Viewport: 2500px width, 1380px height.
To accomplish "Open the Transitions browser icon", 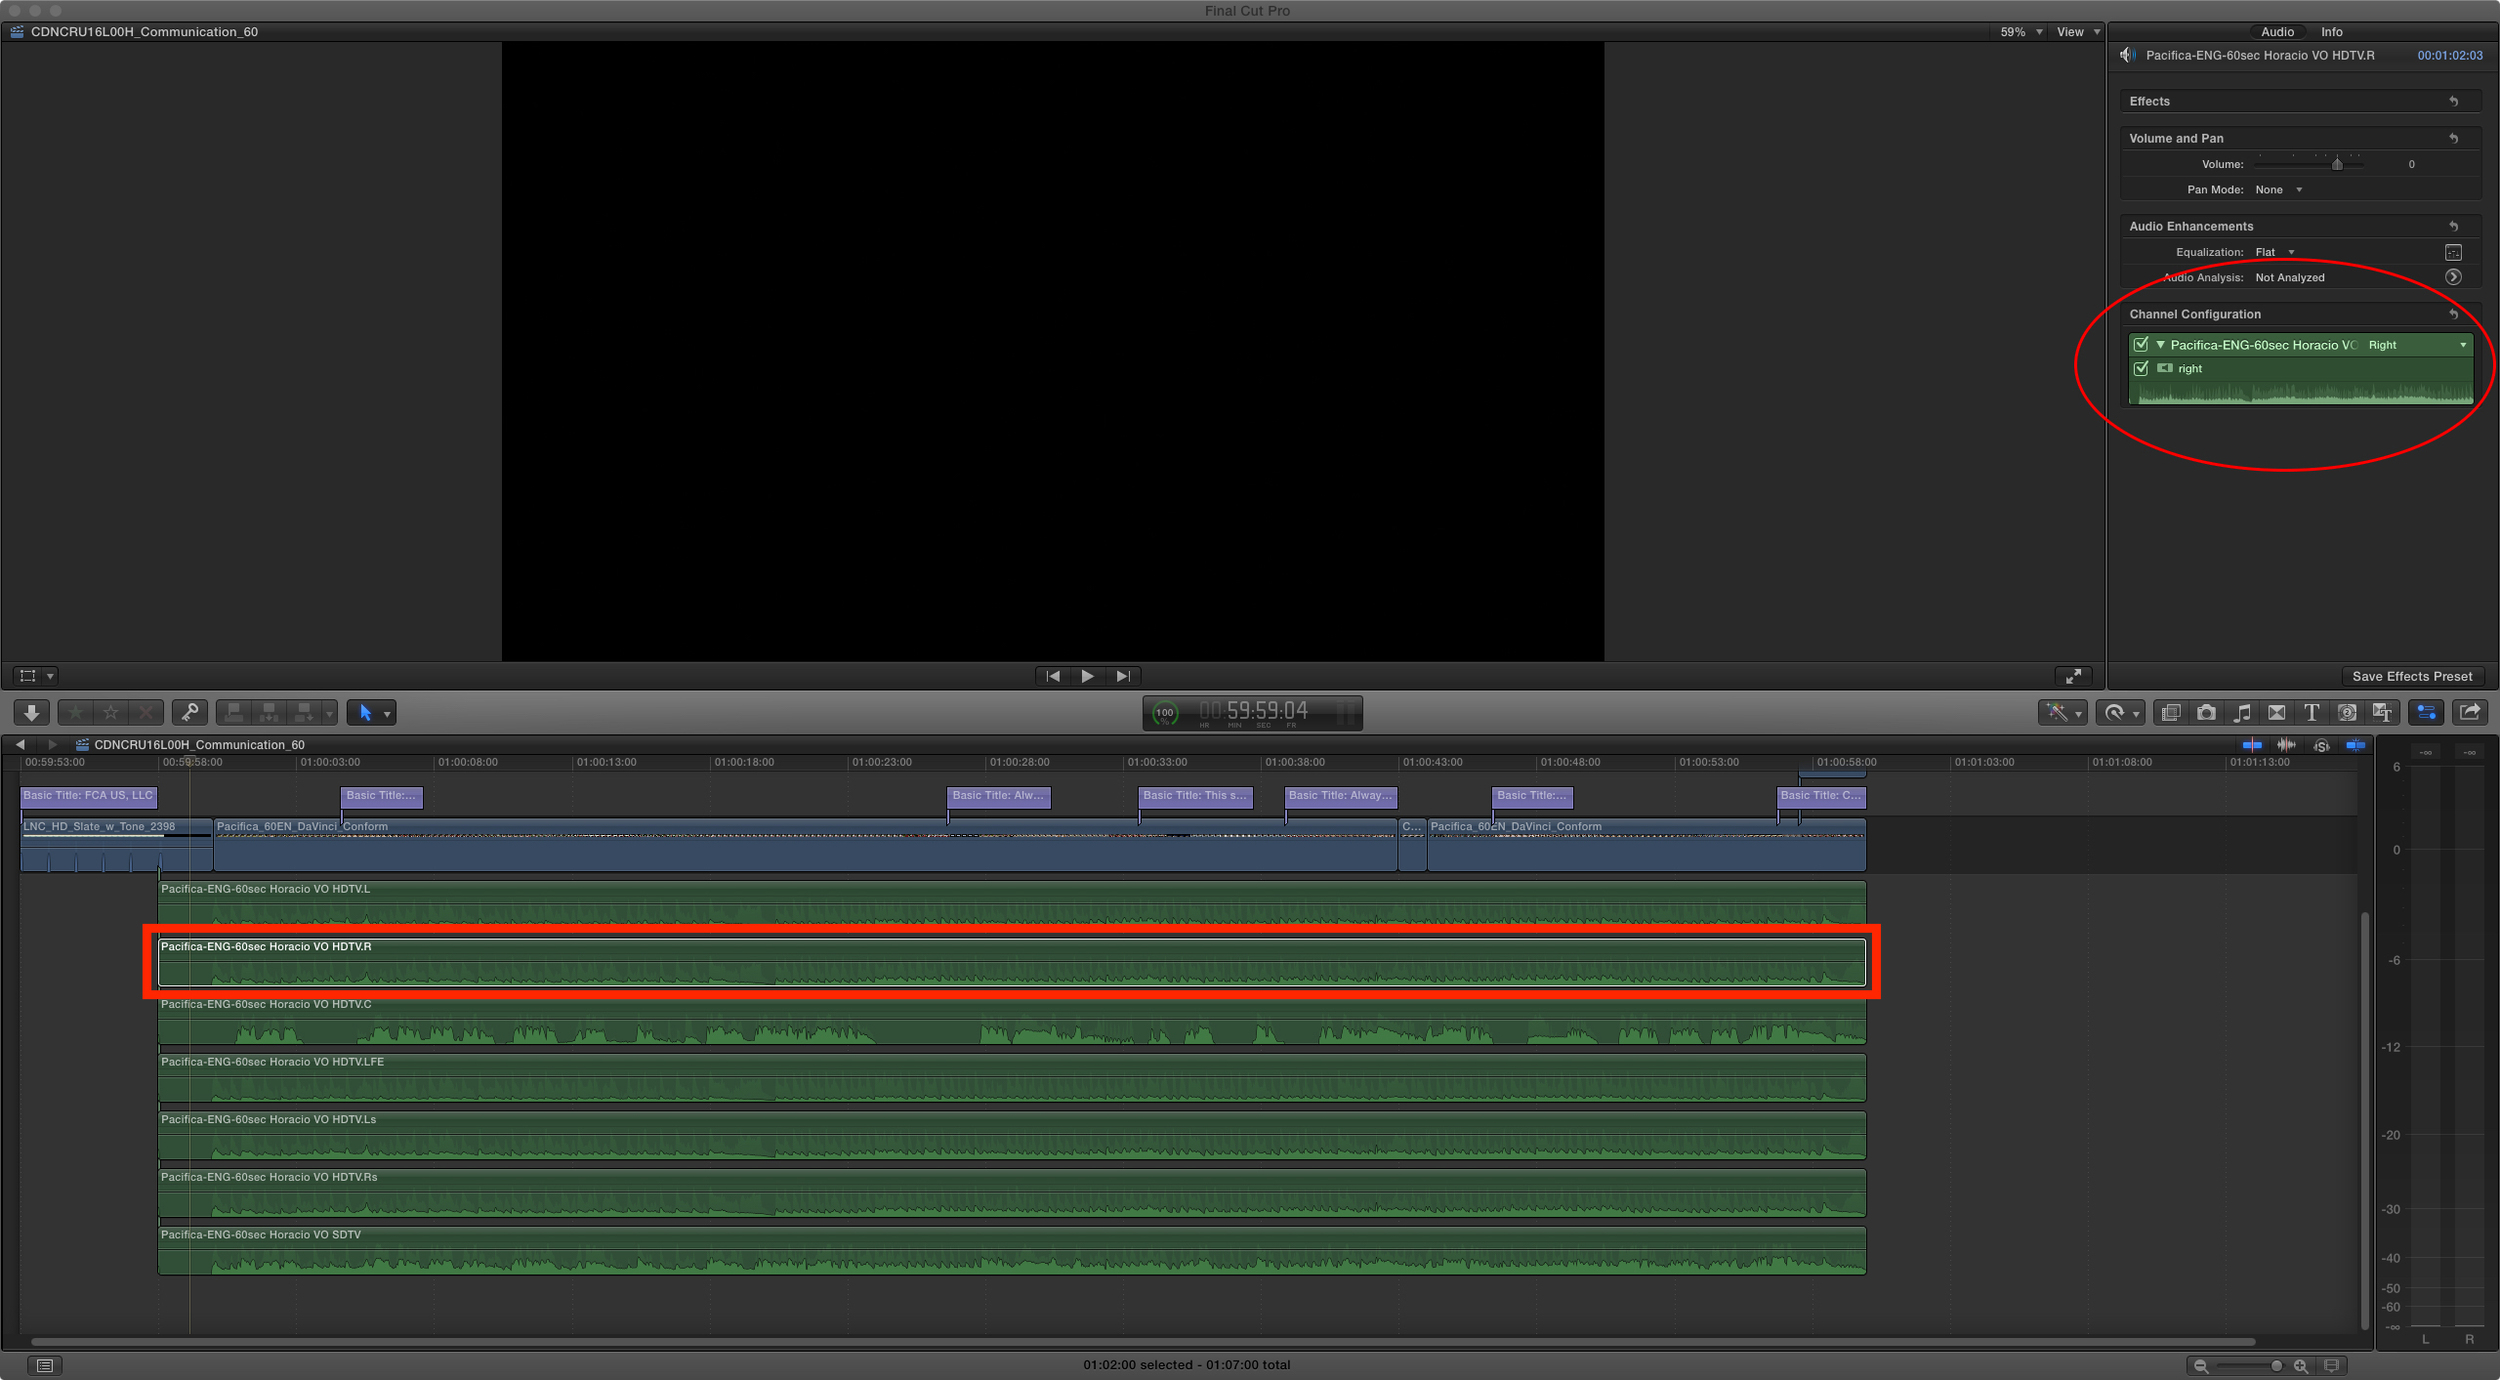I will coord(2277,713).
